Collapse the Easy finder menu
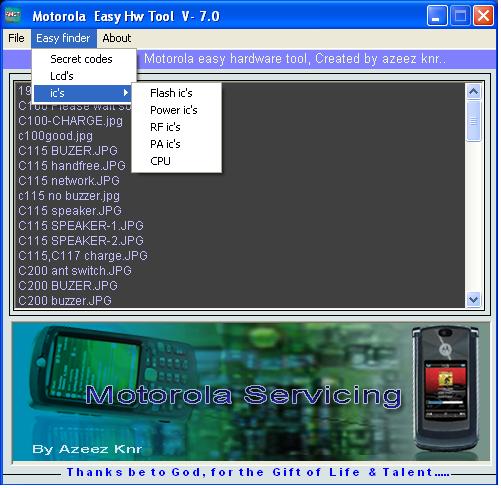 63,38
